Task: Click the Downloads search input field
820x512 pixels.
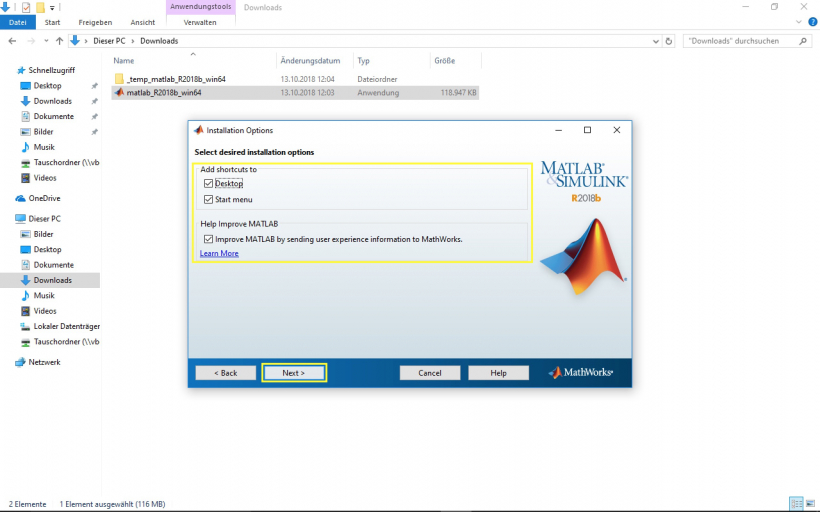Action: coord(740,41)
